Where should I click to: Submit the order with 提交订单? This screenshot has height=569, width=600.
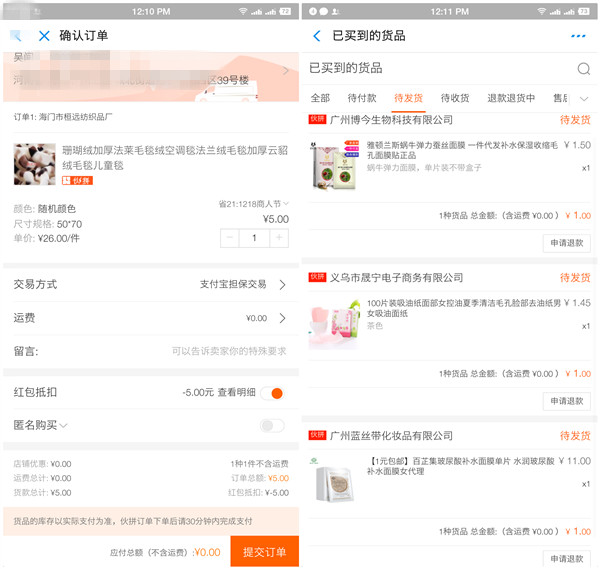point(264,551)
